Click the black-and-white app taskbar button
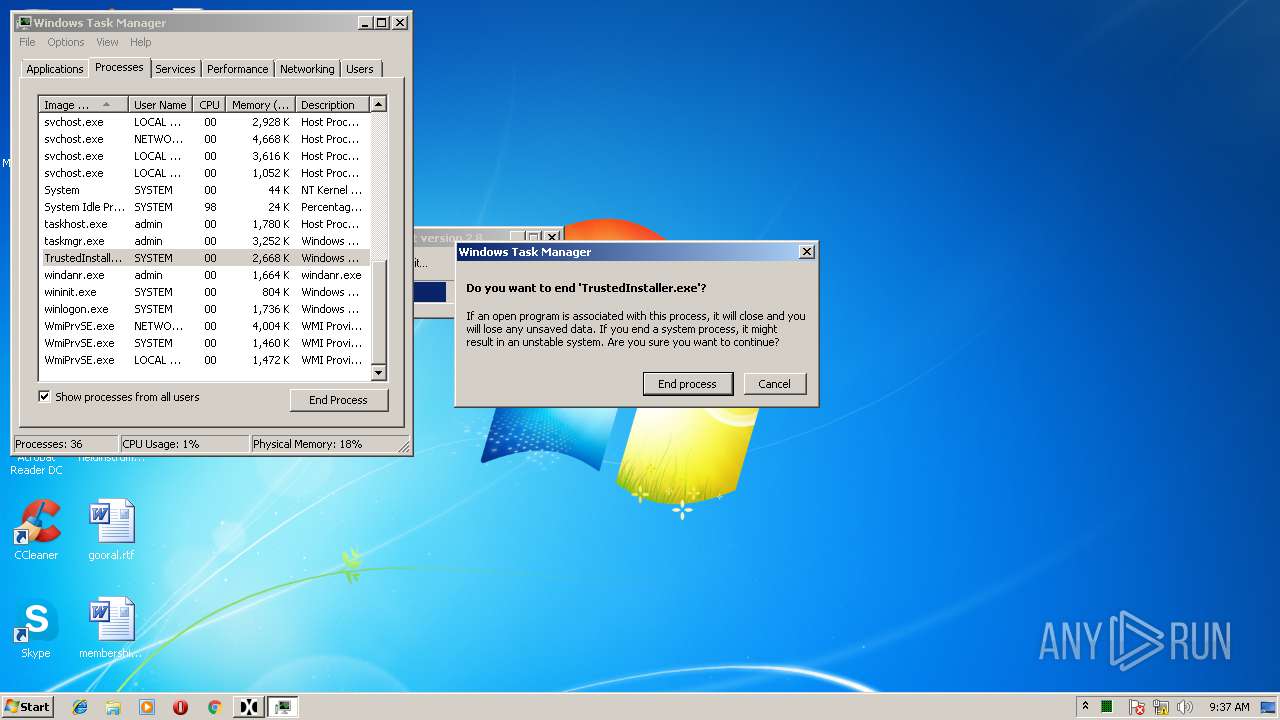Image resolution: width=1280 pixels, height=720 pixels. [248, 707]
